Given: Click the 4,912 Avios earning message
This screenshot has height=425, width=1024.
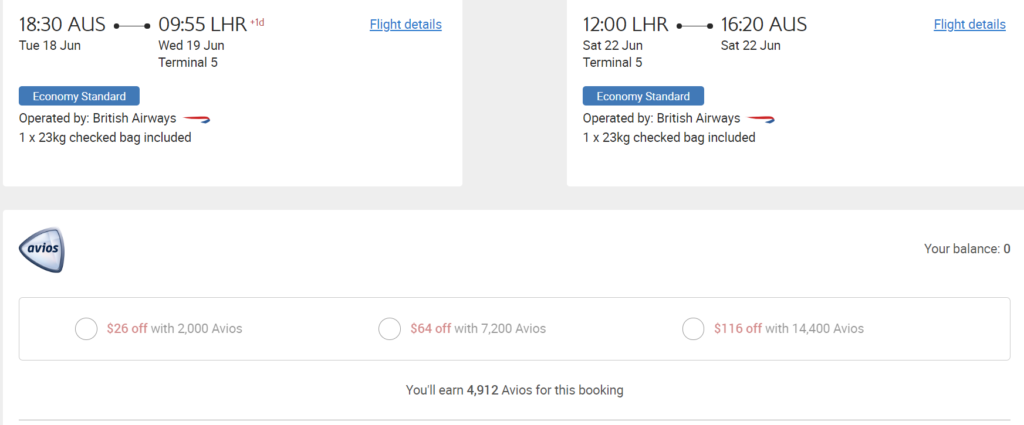Looking at the screenshot, I should (x=514, y=389).
